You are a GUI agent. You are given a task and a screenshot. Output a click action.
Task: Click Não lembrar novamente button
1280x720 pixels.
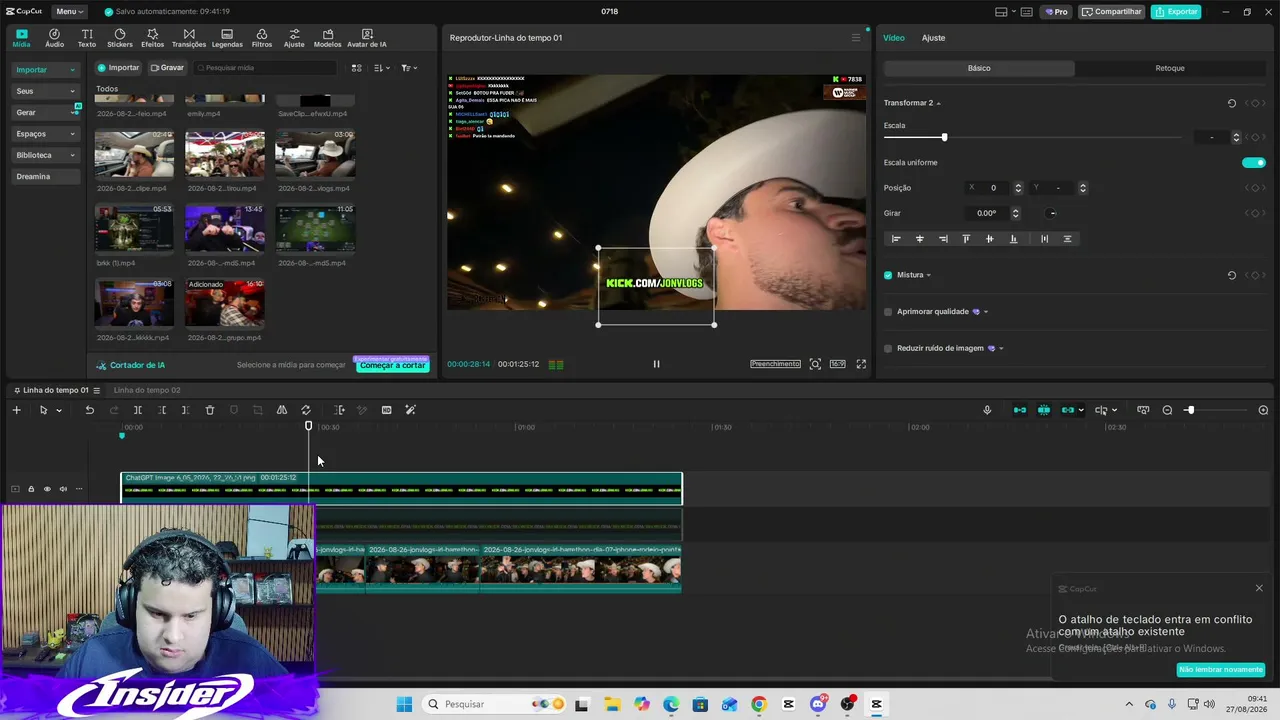point(1221,670)
